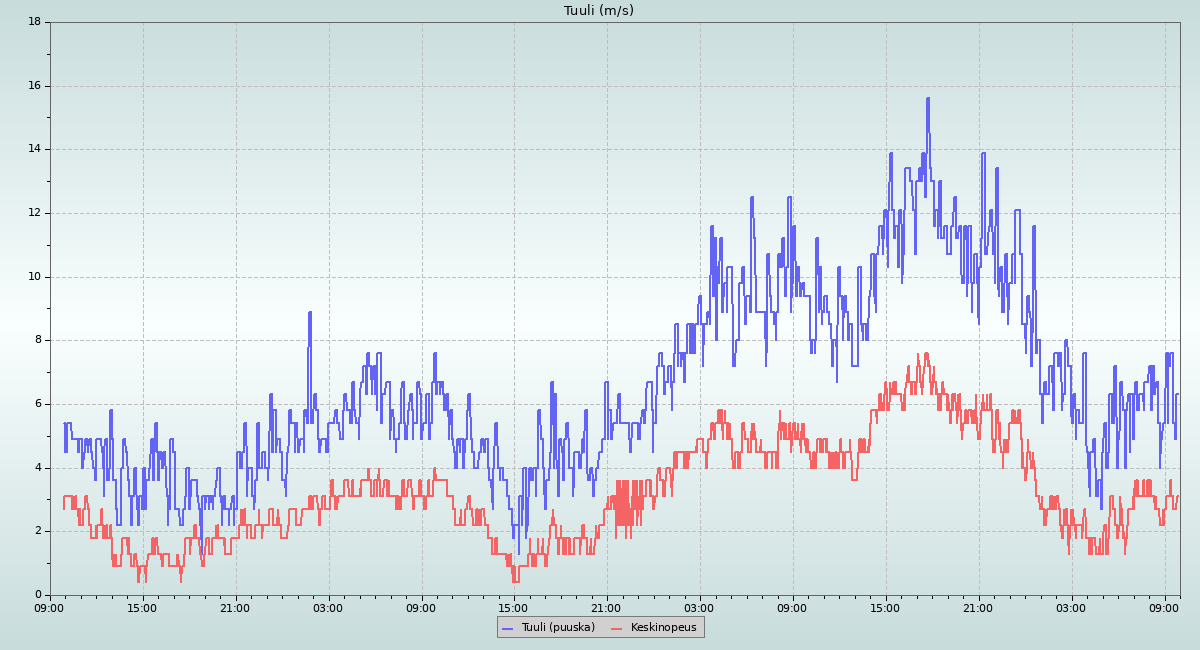The image size is (1200, 650).
Task: Click the y-axis label 14
Action: point(34,149)
